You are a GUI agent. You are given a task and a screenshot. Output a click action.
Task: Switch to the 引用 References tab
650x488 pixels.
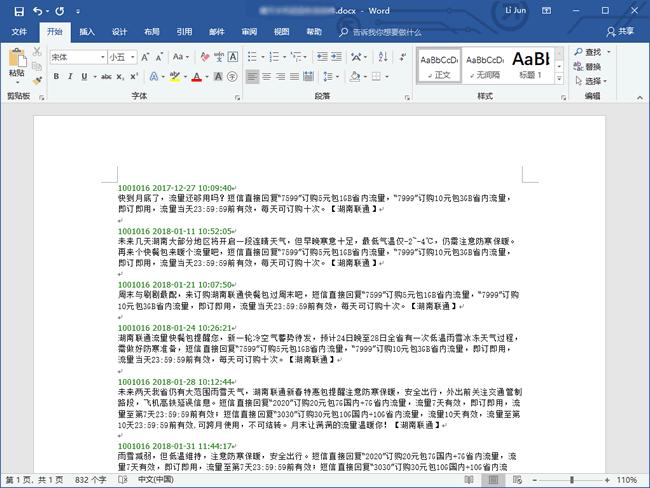click(x=184, y=32)
